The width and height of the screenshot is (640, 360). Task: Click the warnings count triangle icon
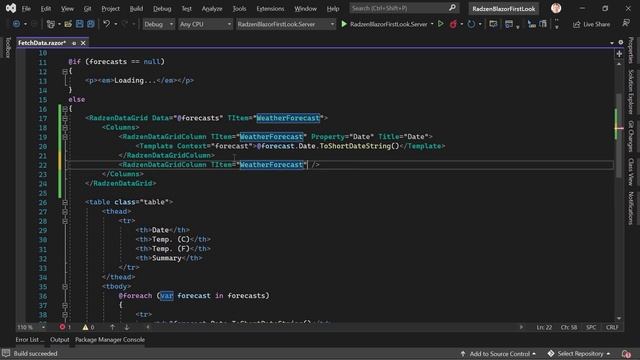(85, 327)
